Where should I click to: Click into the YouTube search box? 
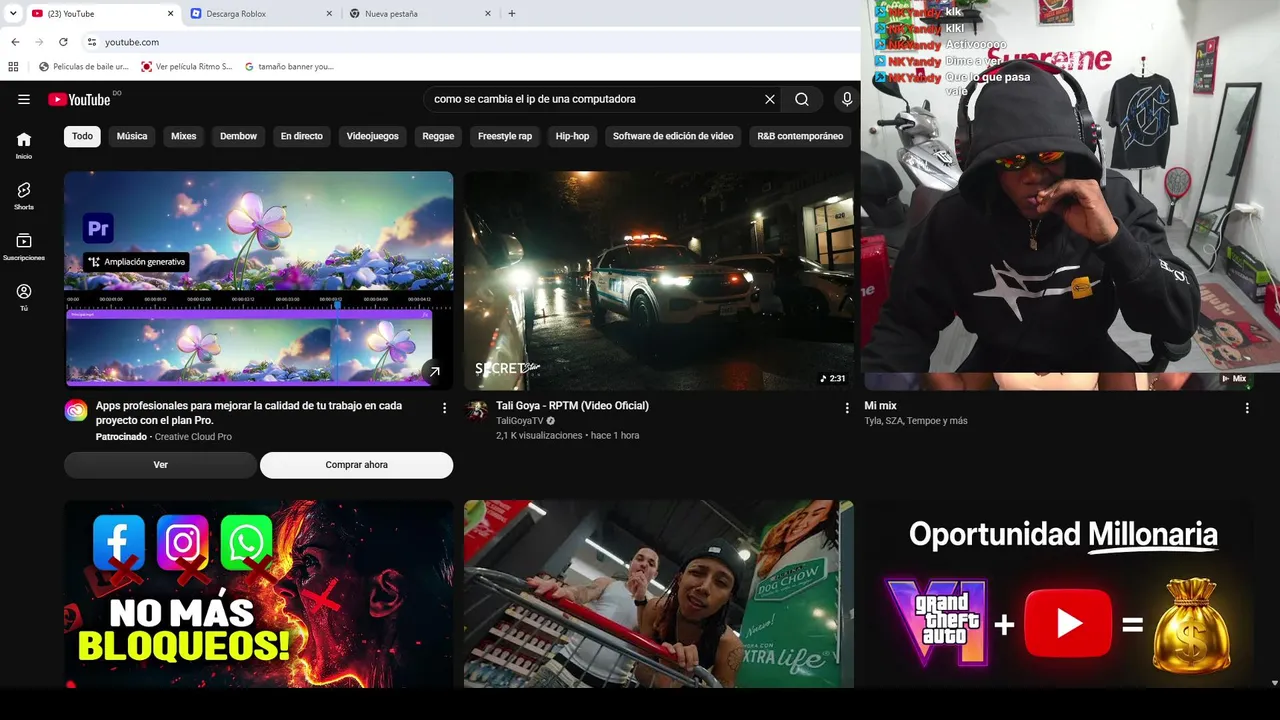click(595, 99)
